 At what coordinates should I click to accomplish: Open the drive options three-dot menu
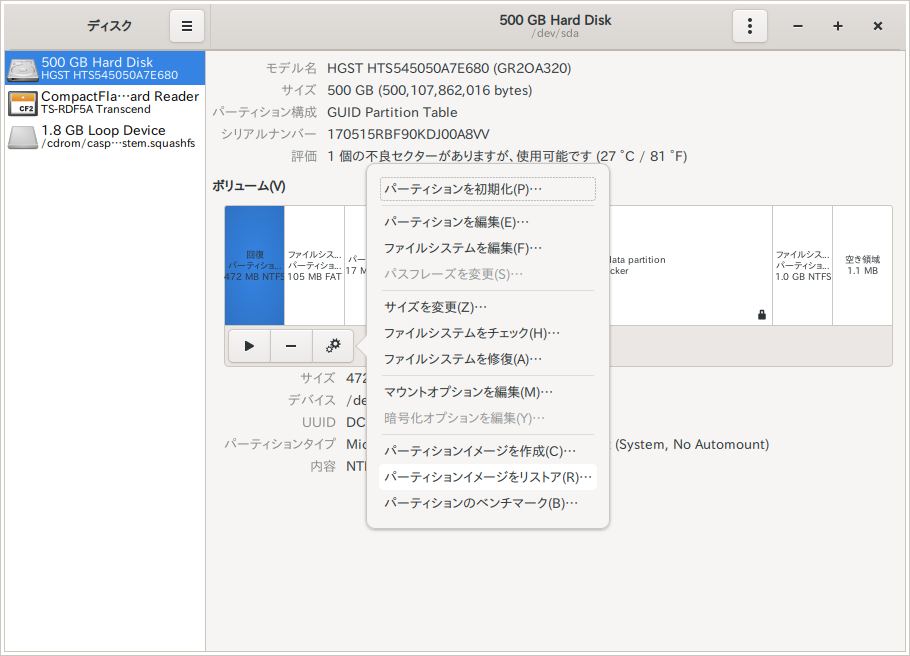(x=750, y=26)
